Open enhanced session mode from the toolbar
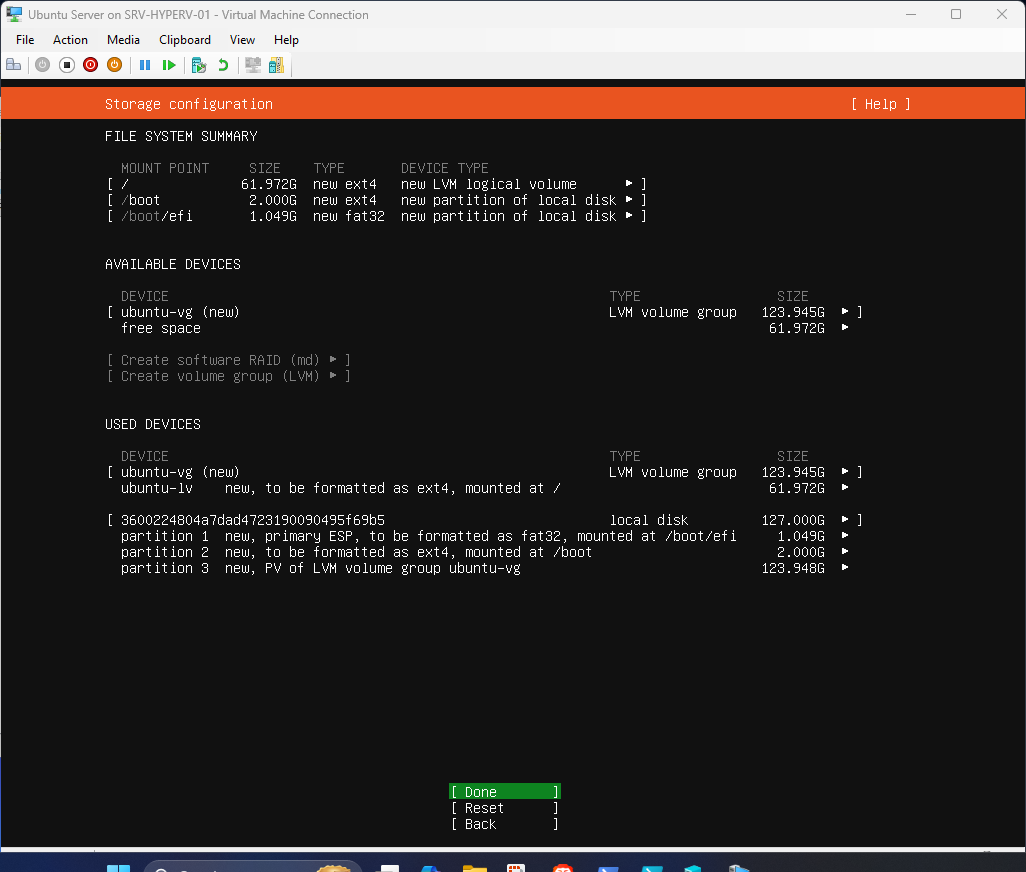1026x872 pixels. tap(252, 65)
